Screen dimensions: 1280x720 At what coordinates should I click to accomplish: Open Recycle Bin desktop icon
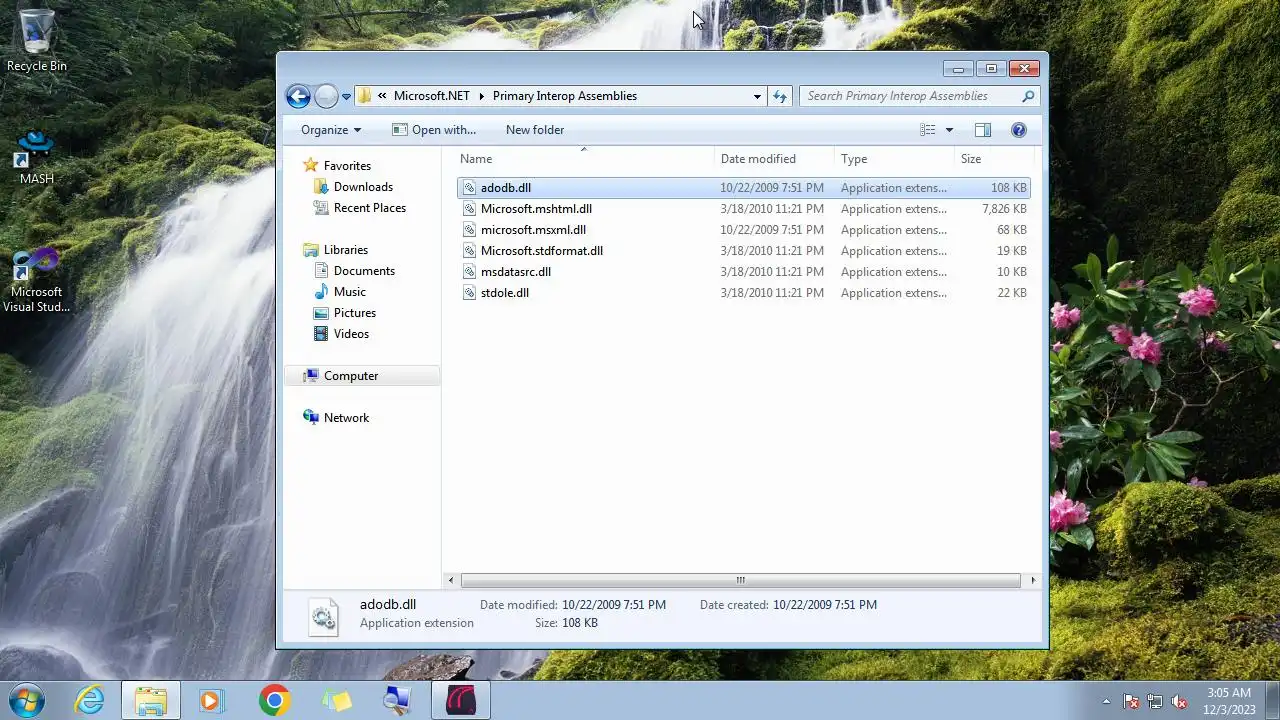coord(37,41)
